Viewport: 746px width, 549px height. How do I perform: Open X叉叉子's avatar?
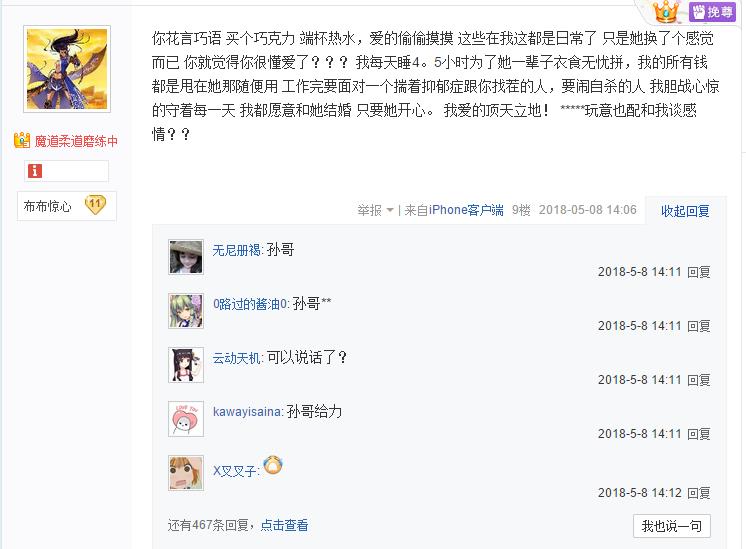(x=186, y=473)
